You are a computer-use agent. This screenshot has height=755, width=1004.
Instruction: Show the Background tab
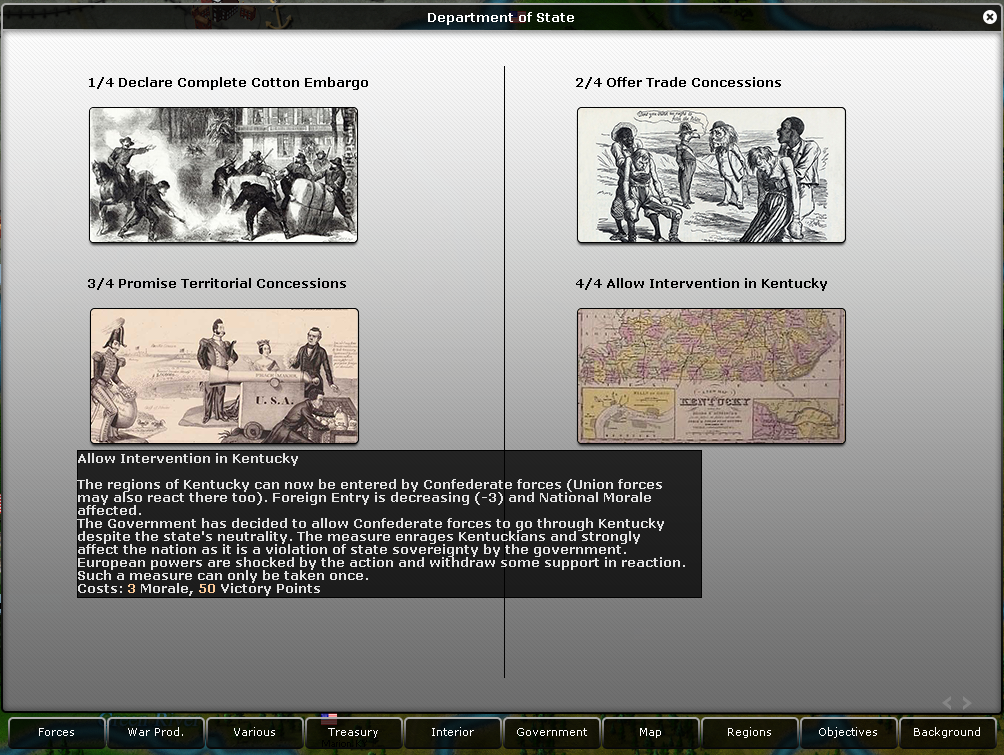pos(947,732)
